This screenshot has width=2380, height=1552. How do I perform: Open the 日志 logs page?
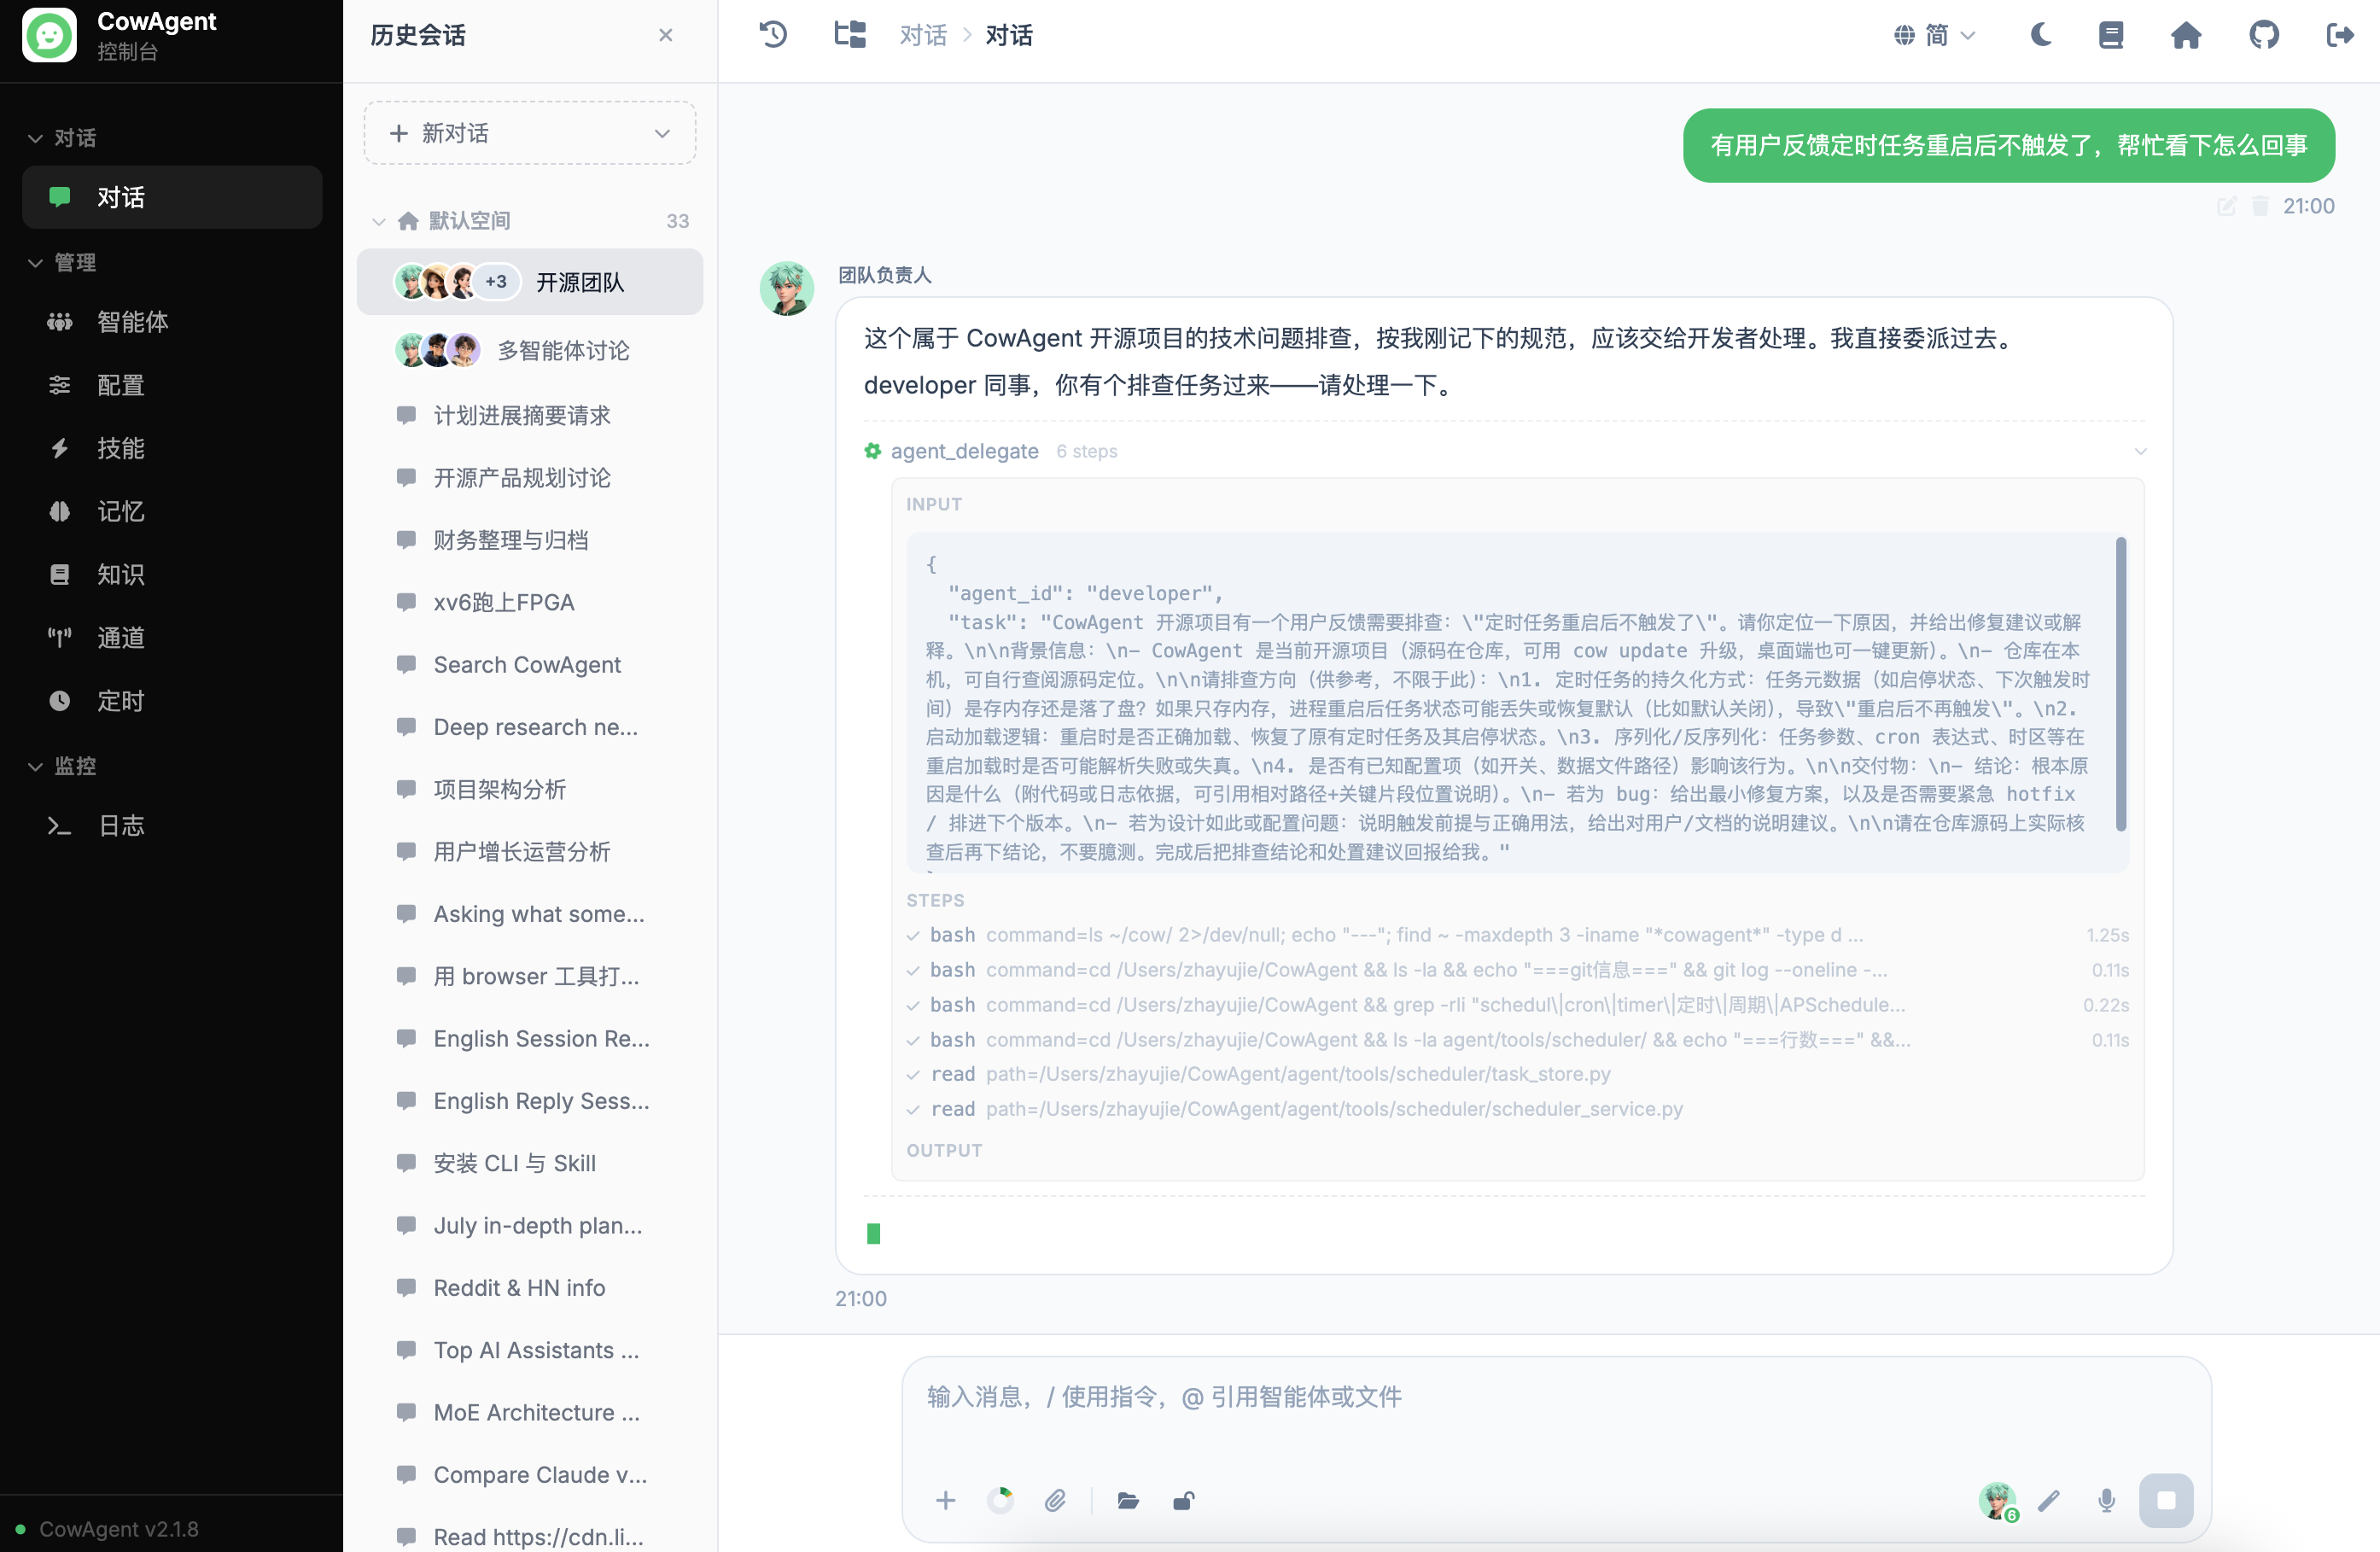click(x=172, y=825)
